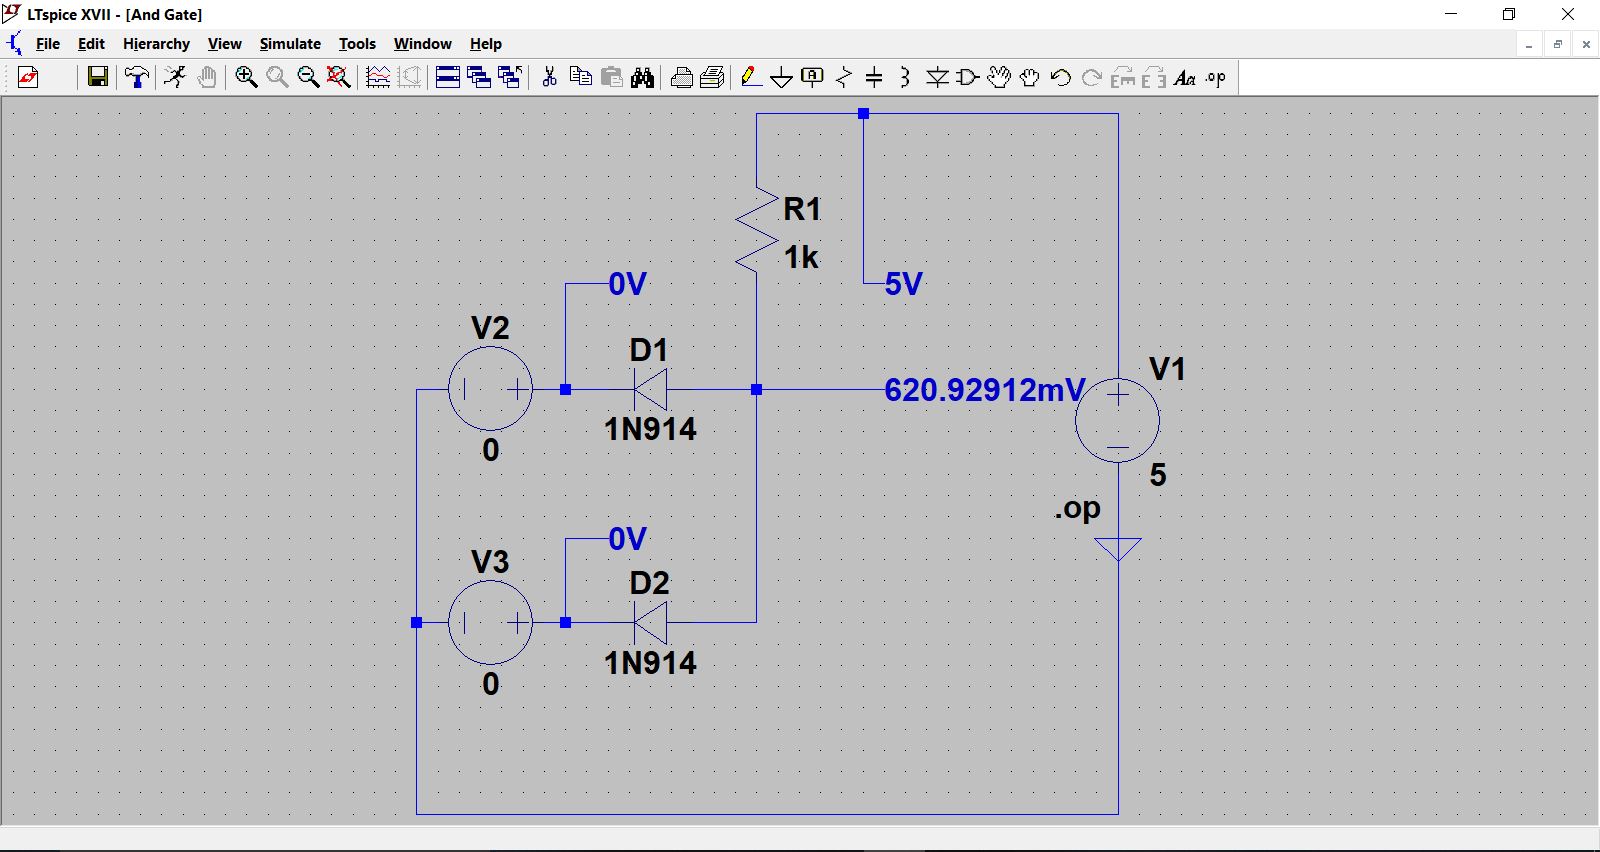
Task: Select the Drag closed-hand tool
Action: point(1030,78)
